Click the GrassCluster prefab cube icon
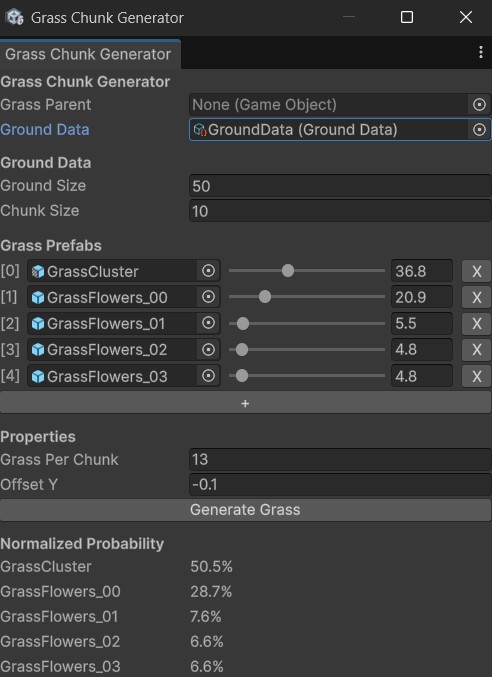Screen dimensions: 492x677 38,272
